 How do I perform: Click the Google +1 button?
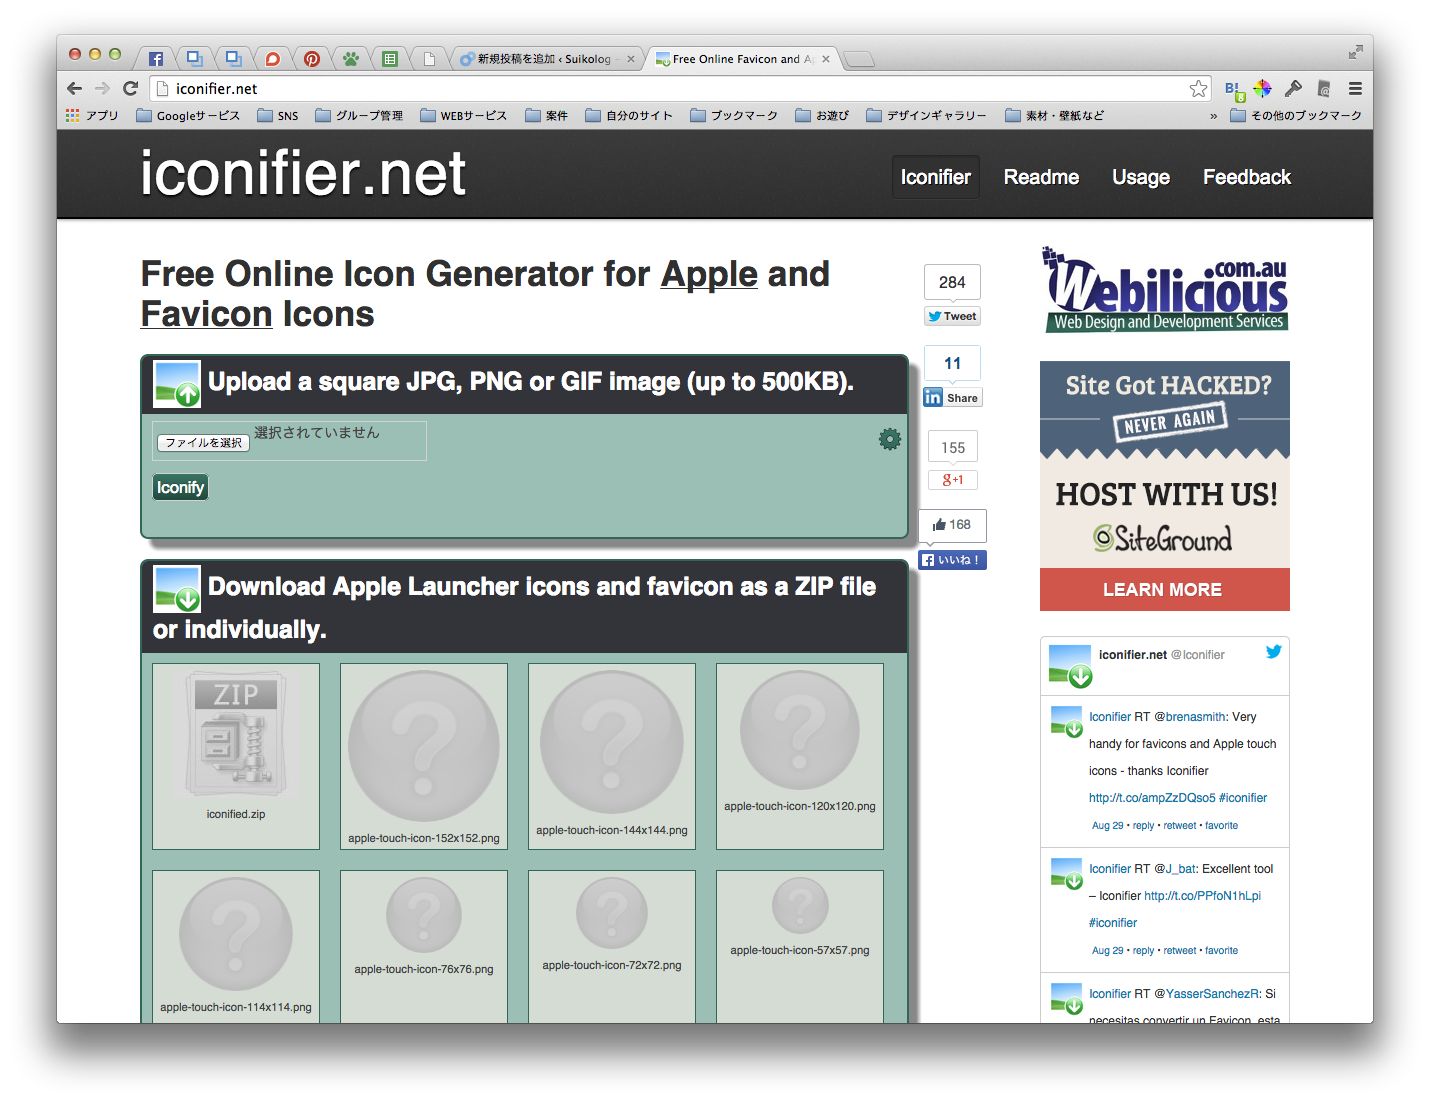click(x=952, y=480)
